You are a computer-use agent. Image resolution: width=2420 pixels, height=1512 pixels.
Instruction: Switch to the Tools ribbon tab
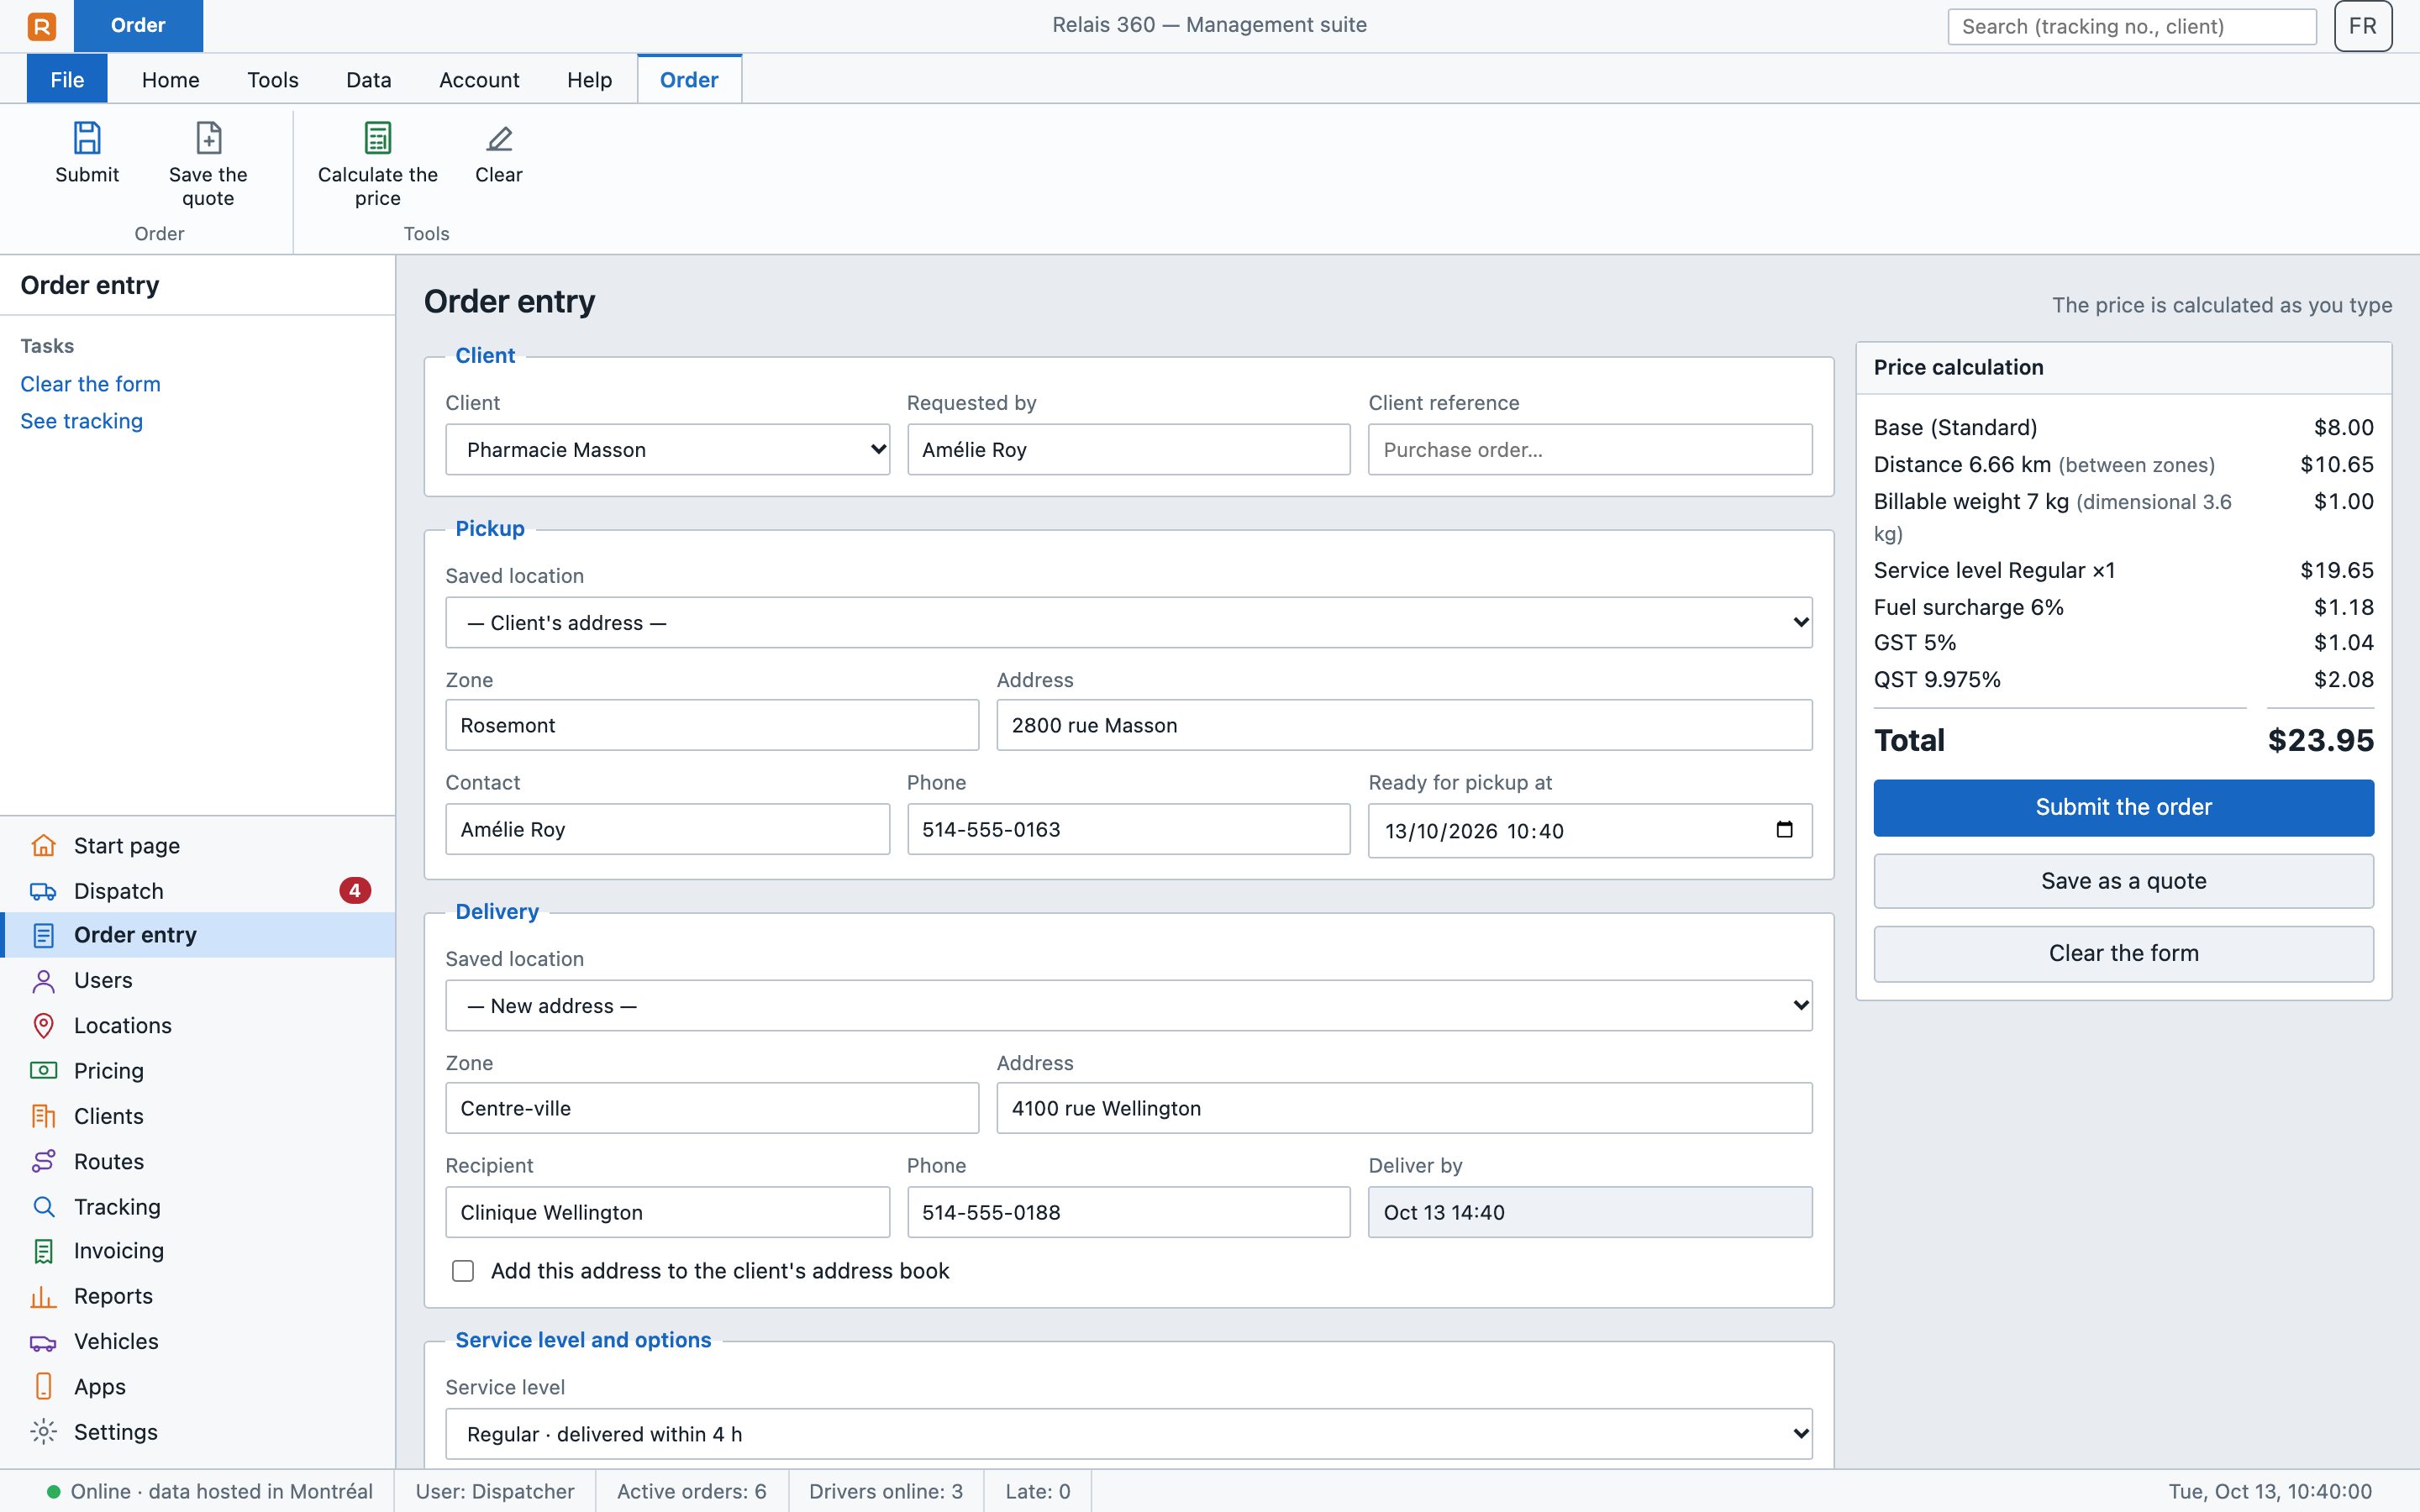point(272,79)
